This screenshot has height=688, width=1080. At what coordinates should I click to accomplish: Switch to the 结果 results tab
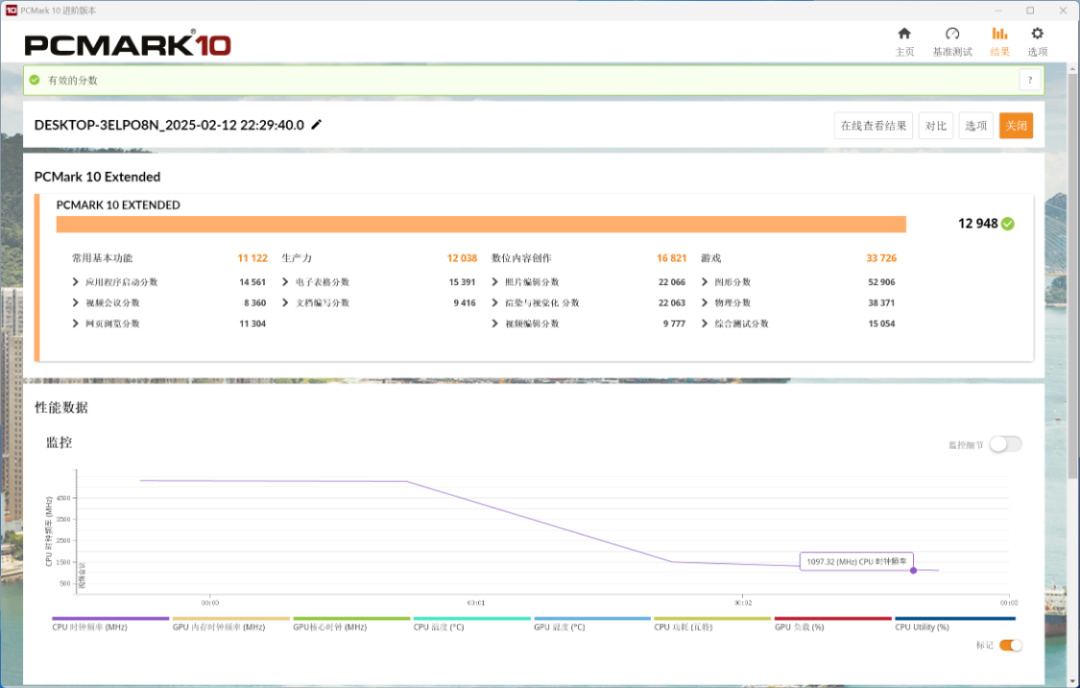click(x=999, y=41)
